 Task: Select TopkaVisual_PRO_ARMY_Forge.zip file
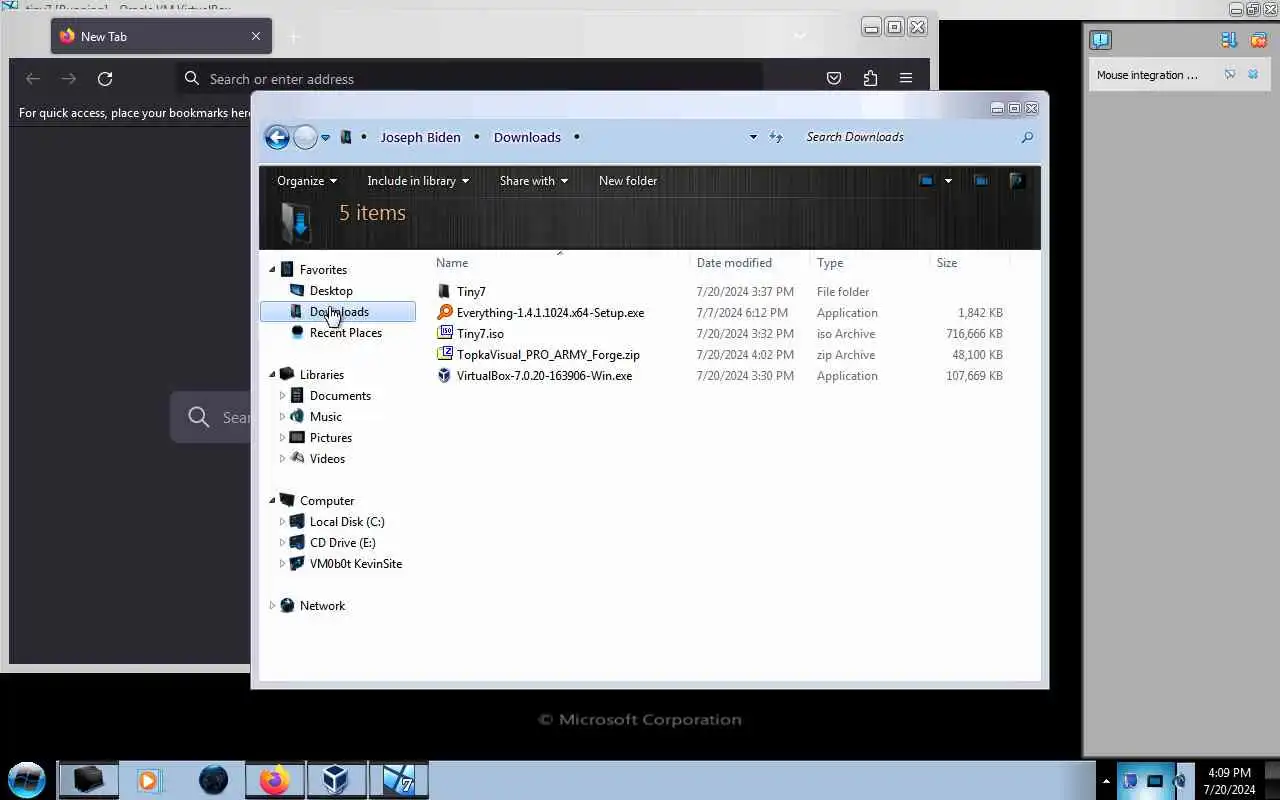tap(548, 355)
